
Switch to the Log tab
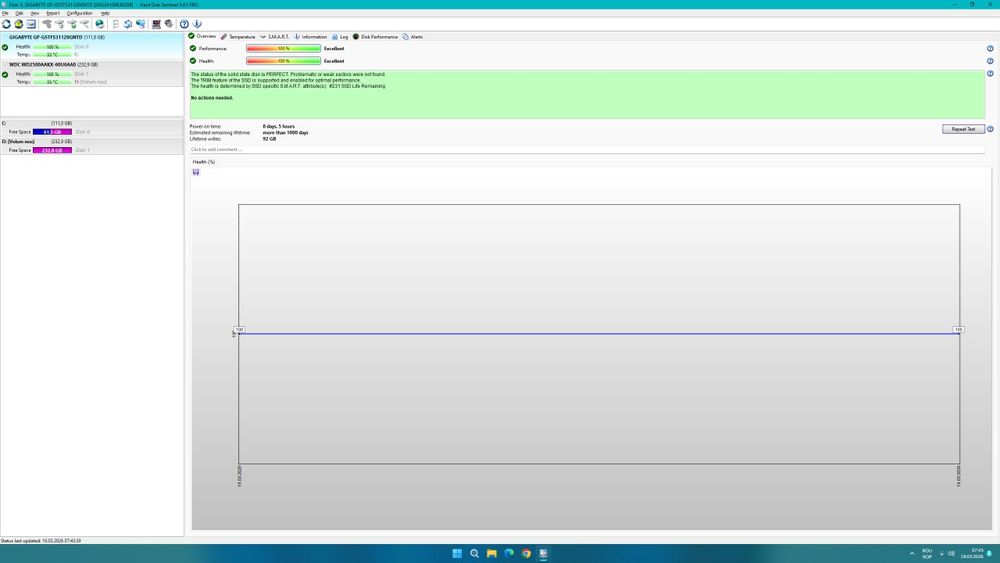[340, 37]
